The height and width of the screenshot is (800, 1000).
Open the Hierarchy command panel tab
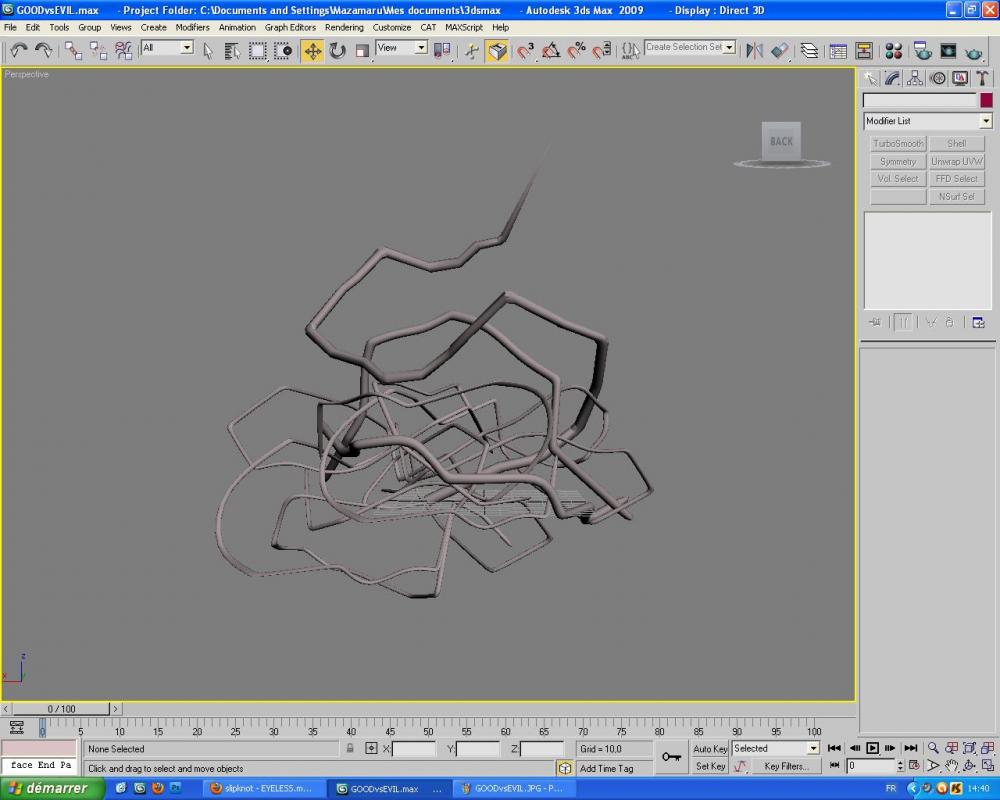915,78
